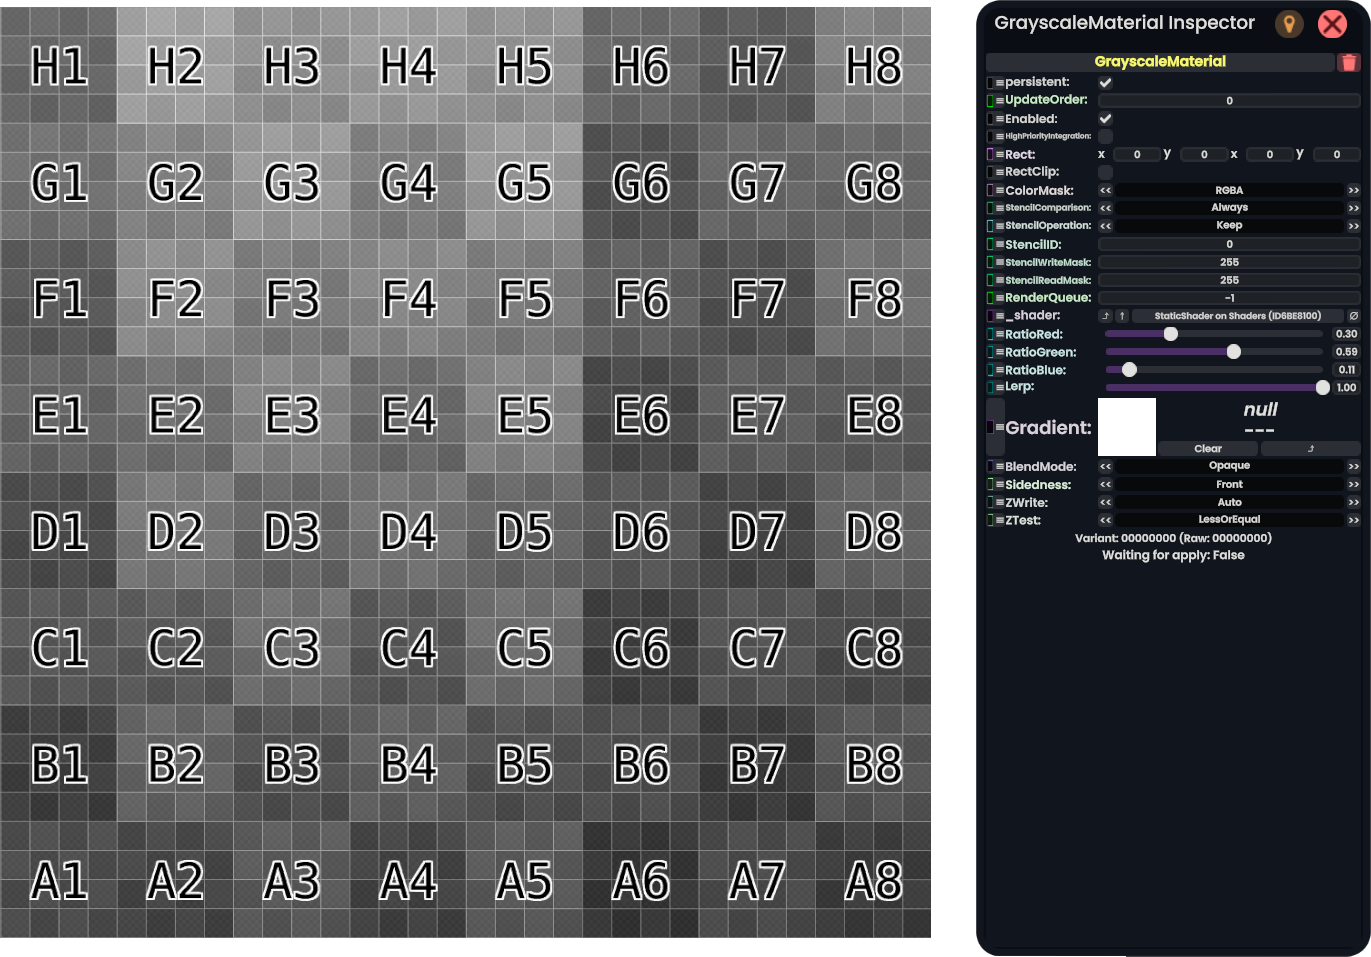Click the StaticShader on Shaders reference

pos(1237,316)
